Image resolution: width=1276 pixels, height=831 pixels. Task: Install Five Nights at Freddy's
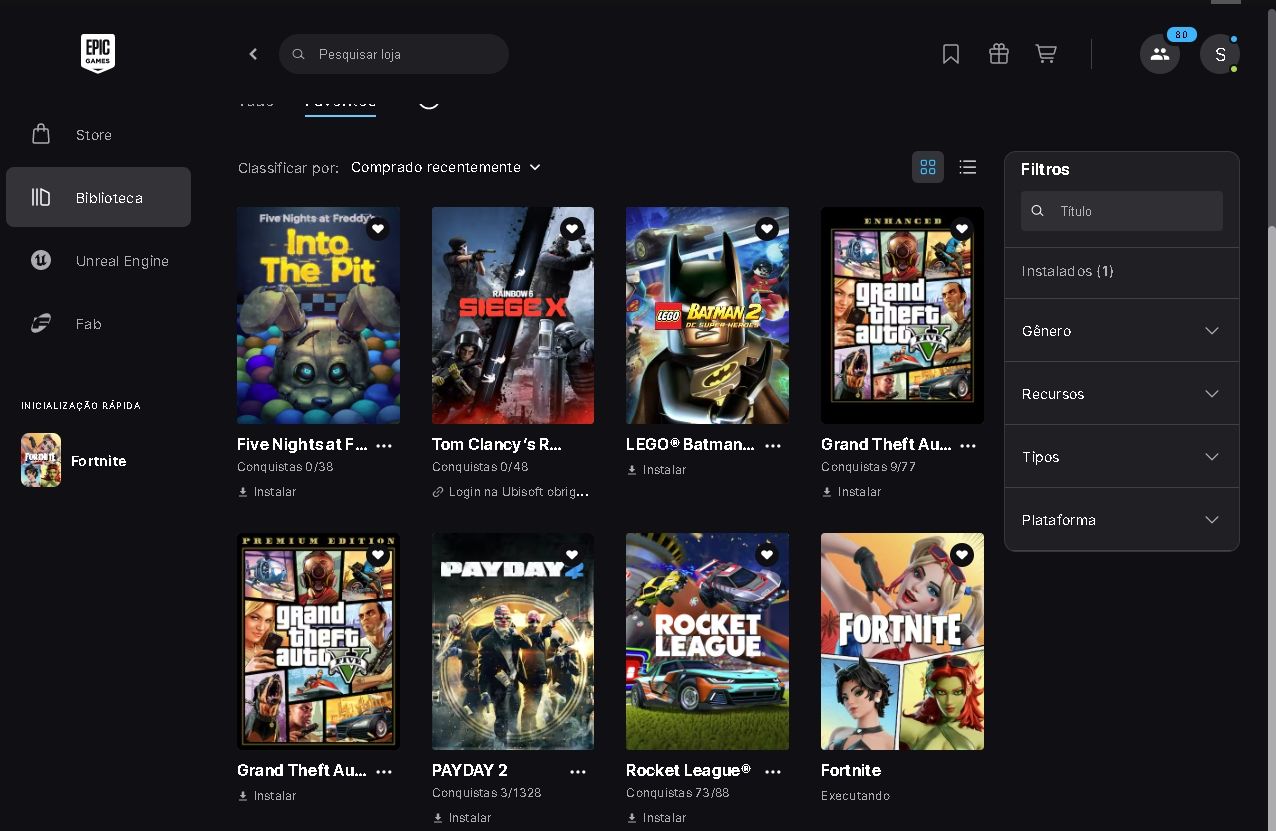[x=267, y=492]
